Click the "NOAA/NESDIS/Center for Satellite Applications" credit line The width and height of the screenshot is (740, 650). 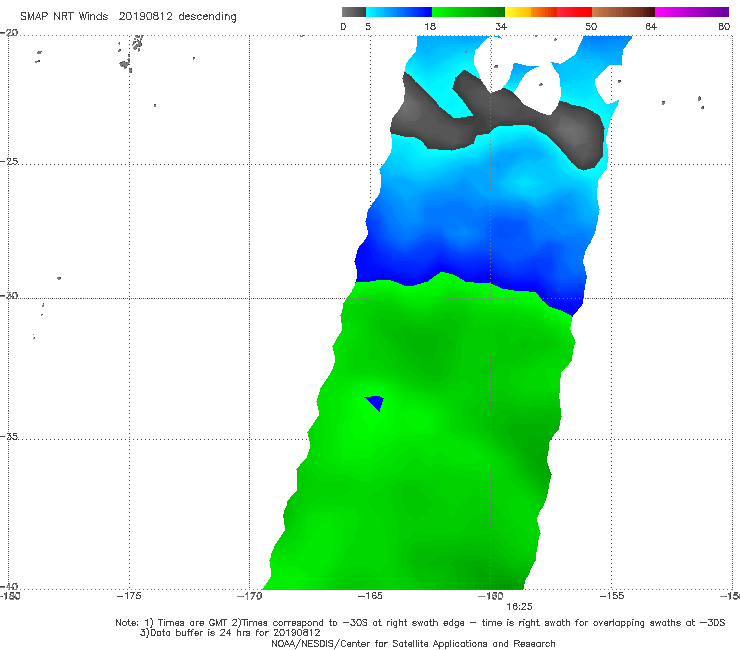[x=413, y=643]
